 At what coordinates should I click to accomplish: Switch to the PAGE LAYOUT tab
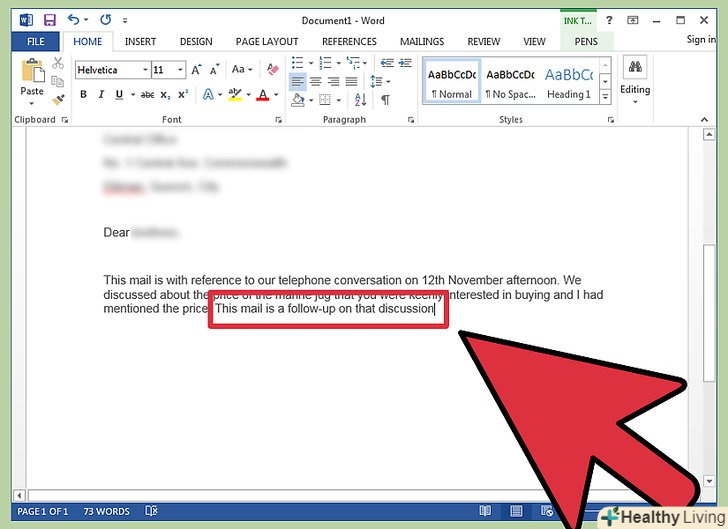coord(267,42)
